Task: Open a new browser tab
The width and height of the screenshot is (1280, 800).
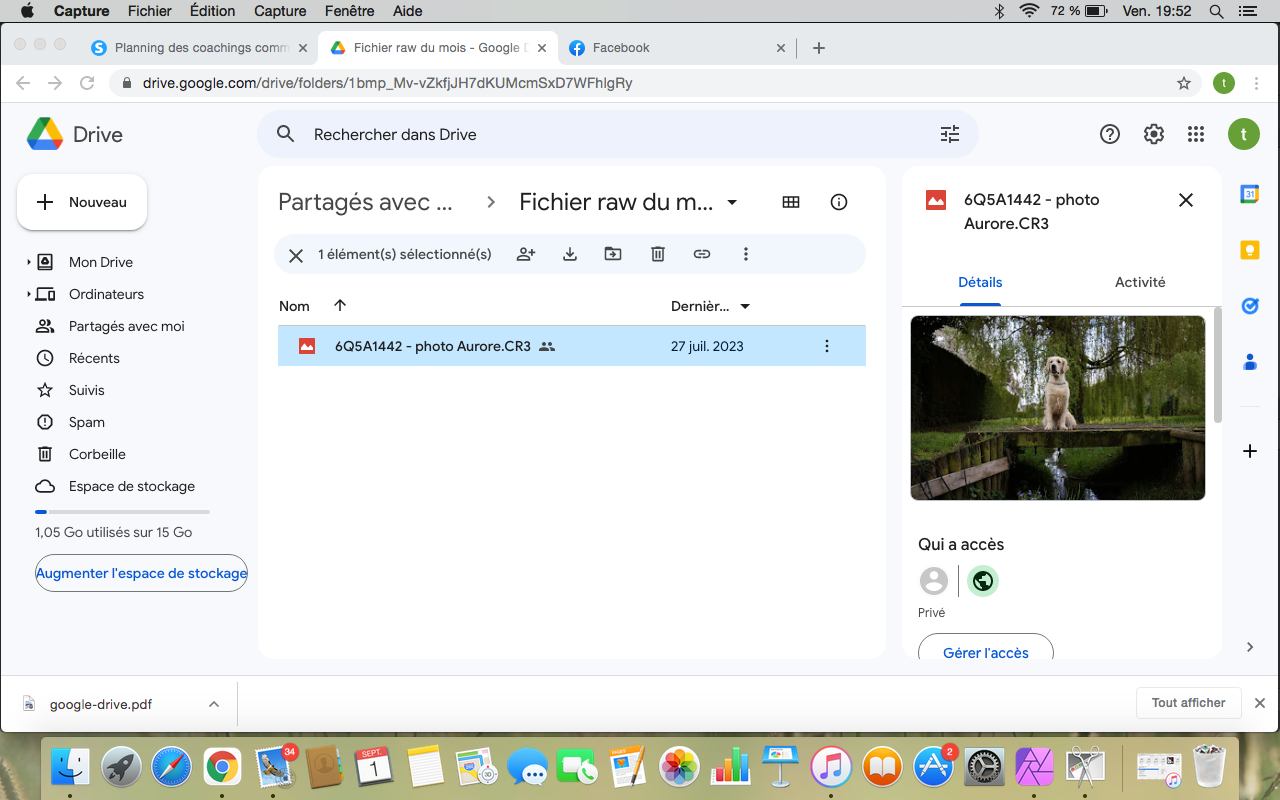Action: (819, 47)
